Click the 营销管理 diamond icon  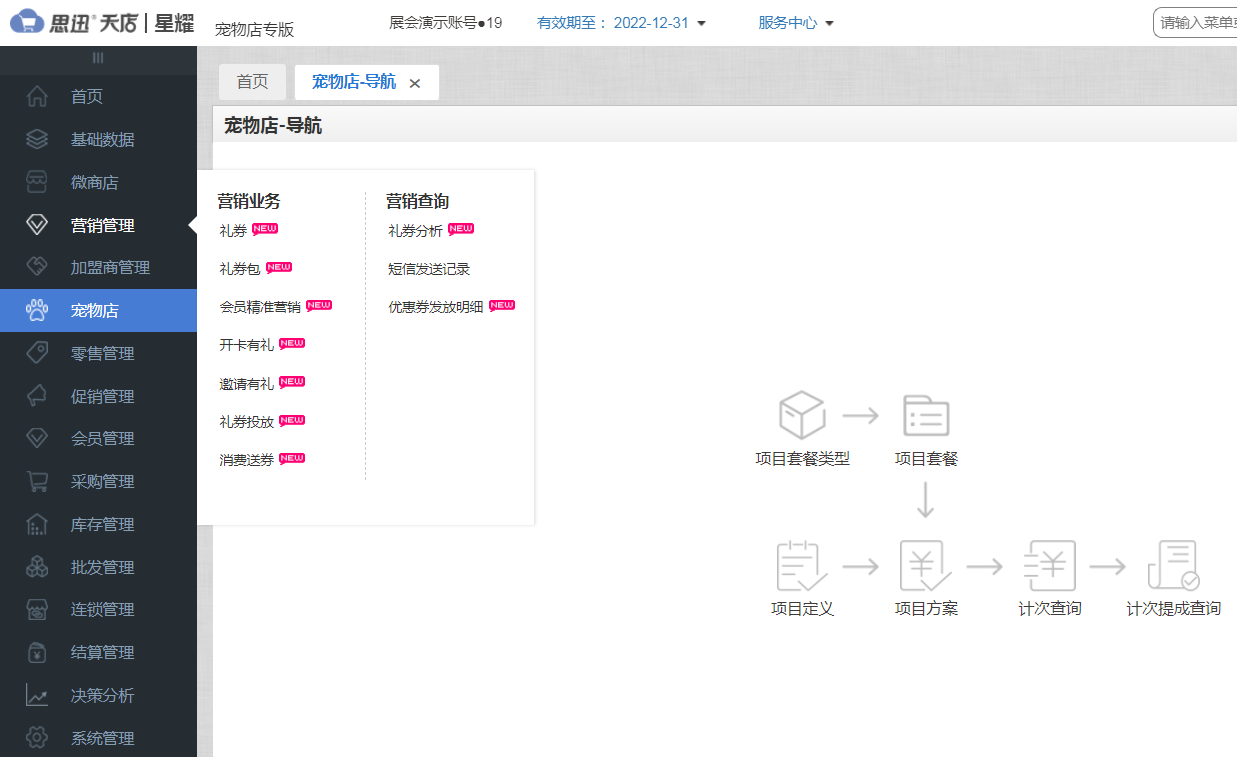[37, 225]
